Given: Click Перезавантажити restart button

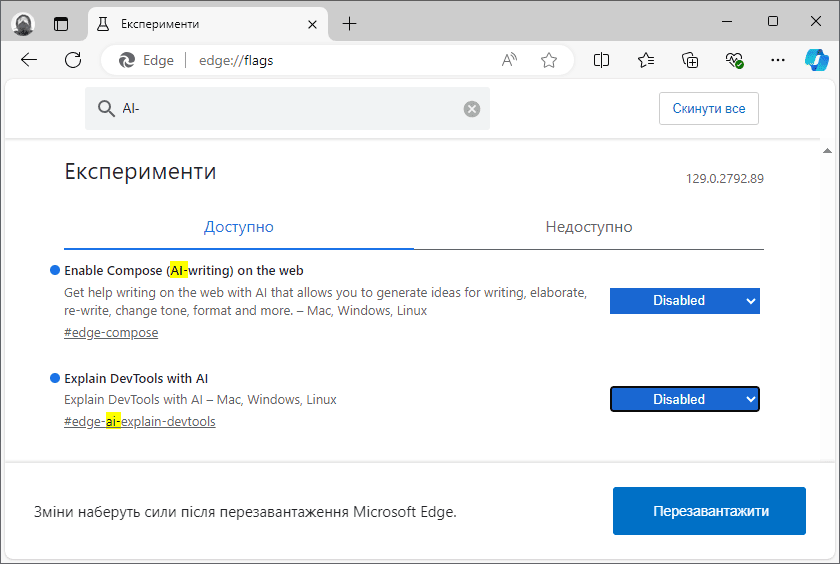Looking at the screenshot, I should click(709, 511).
